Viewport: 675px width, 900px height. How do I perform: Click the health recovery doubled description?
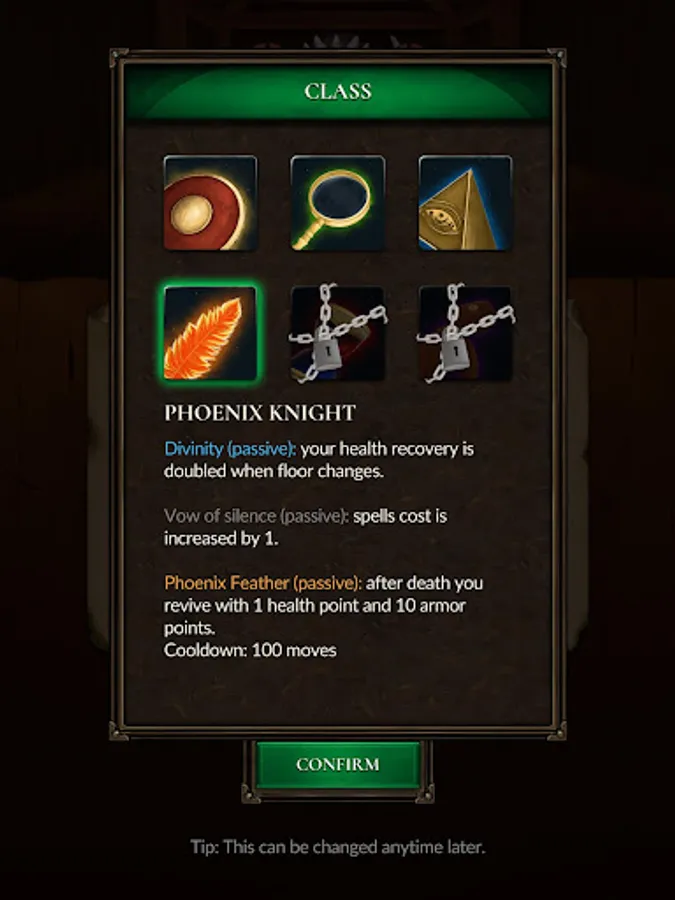(x=319, y=460)
